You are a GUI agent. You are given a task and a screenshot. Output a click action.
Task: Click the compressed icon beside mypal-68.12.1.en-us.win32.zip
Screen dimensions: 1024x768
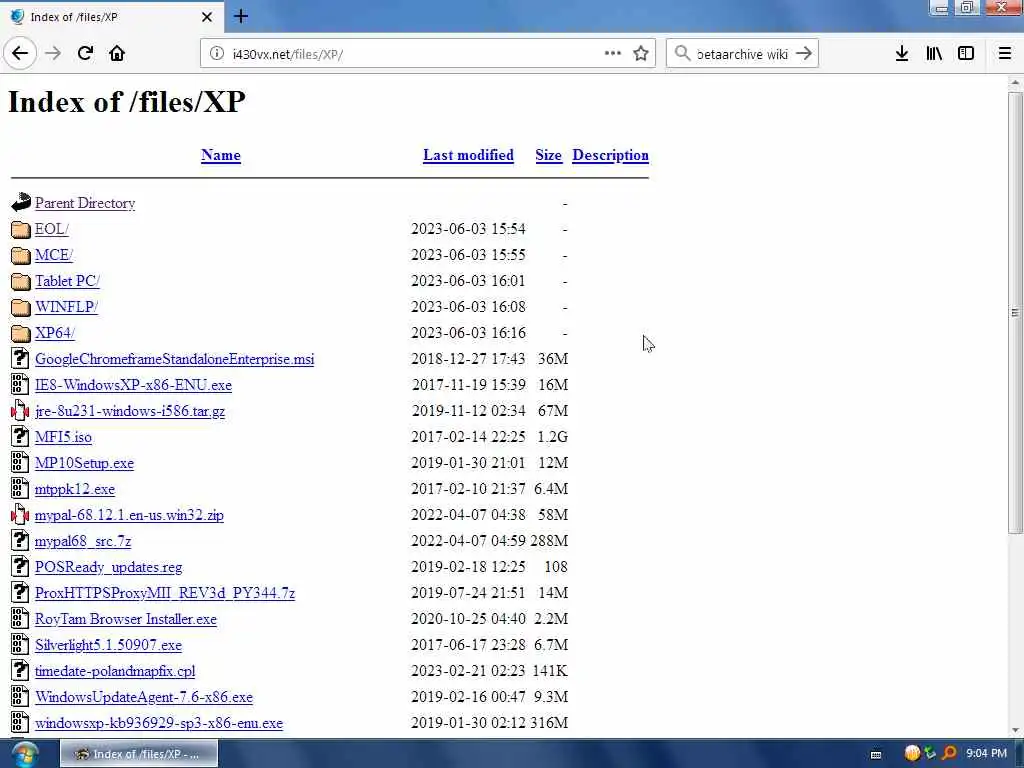tap(20, 515)
